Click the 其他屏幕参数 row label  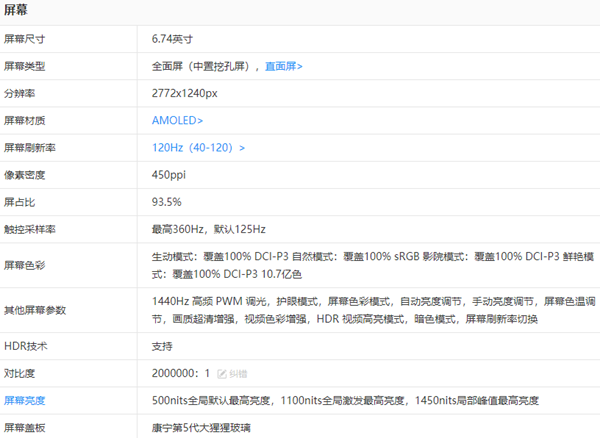coord(35,310)
